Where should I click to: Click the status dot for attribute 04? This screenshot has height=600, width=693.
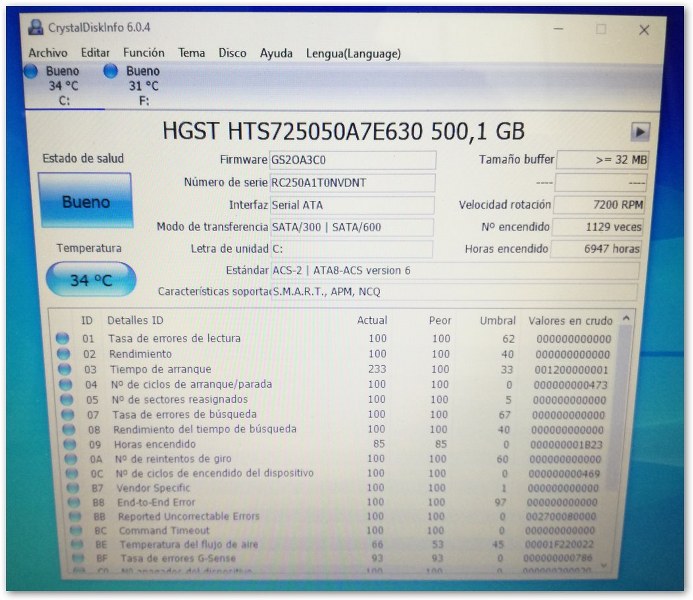(x=65, y=384)
